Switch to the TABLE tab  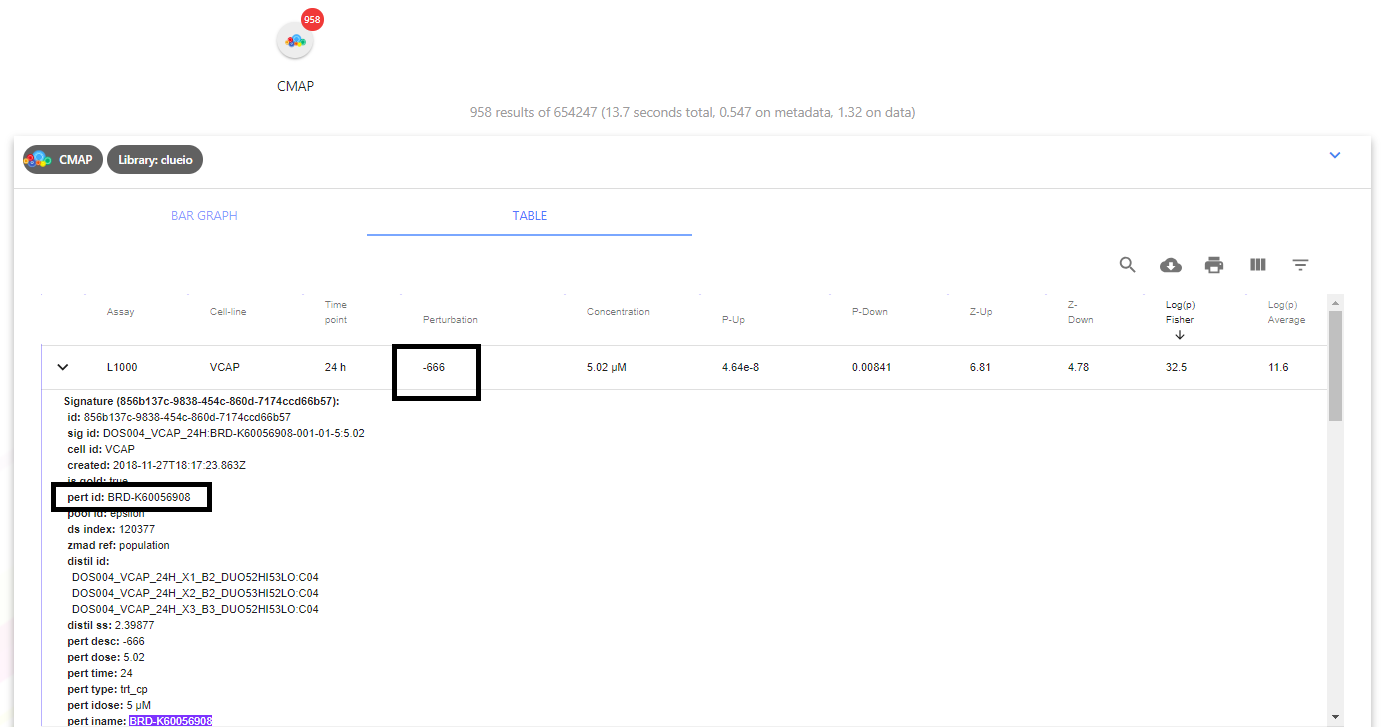coord(529,215)
